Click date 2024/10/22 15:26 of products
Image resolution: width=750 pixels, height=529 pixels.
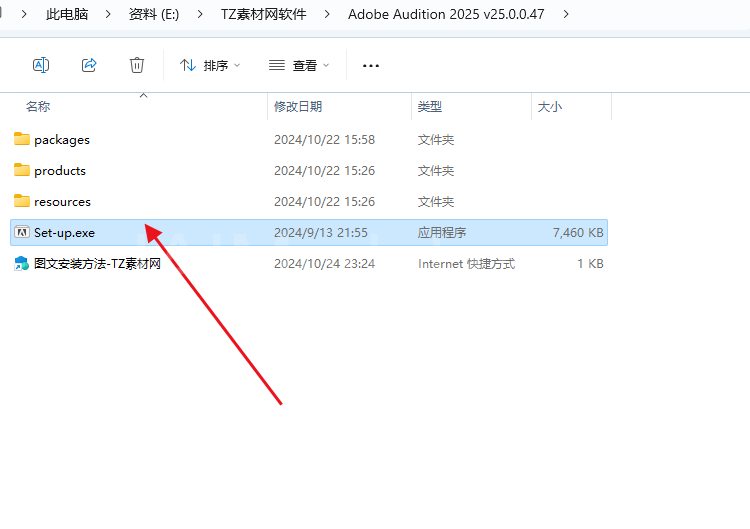pos(324,171)
